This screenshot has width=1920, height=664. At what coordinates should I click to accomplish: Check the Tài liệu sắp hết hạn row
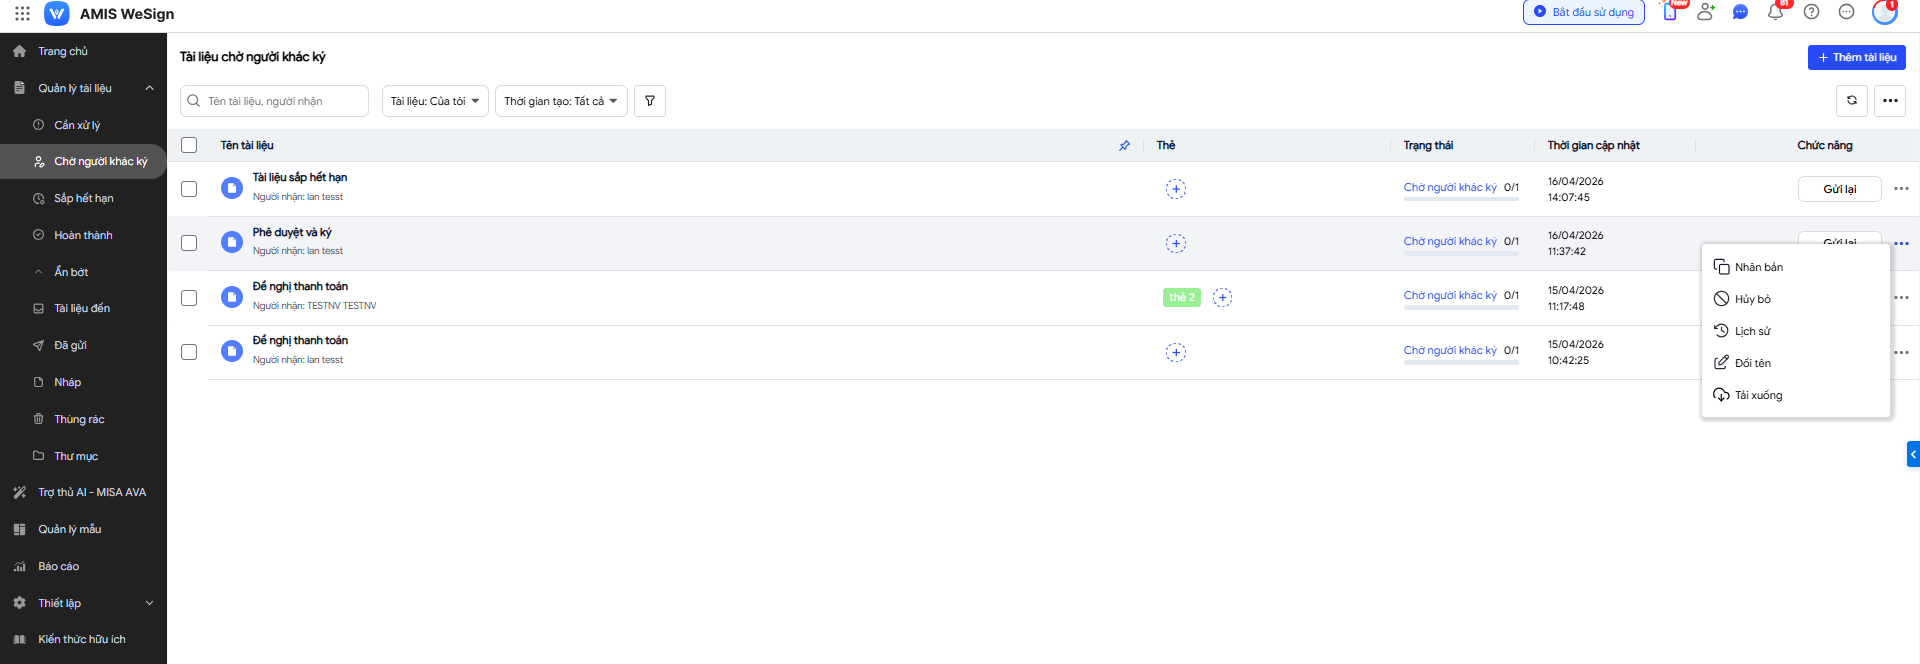189,189
